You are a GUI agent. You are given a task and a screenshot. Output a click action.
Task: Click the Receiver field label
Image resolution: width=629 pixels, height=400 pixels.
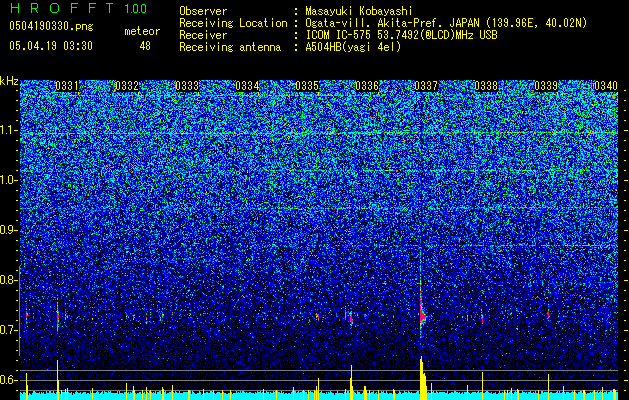click(x=203, y=35)
